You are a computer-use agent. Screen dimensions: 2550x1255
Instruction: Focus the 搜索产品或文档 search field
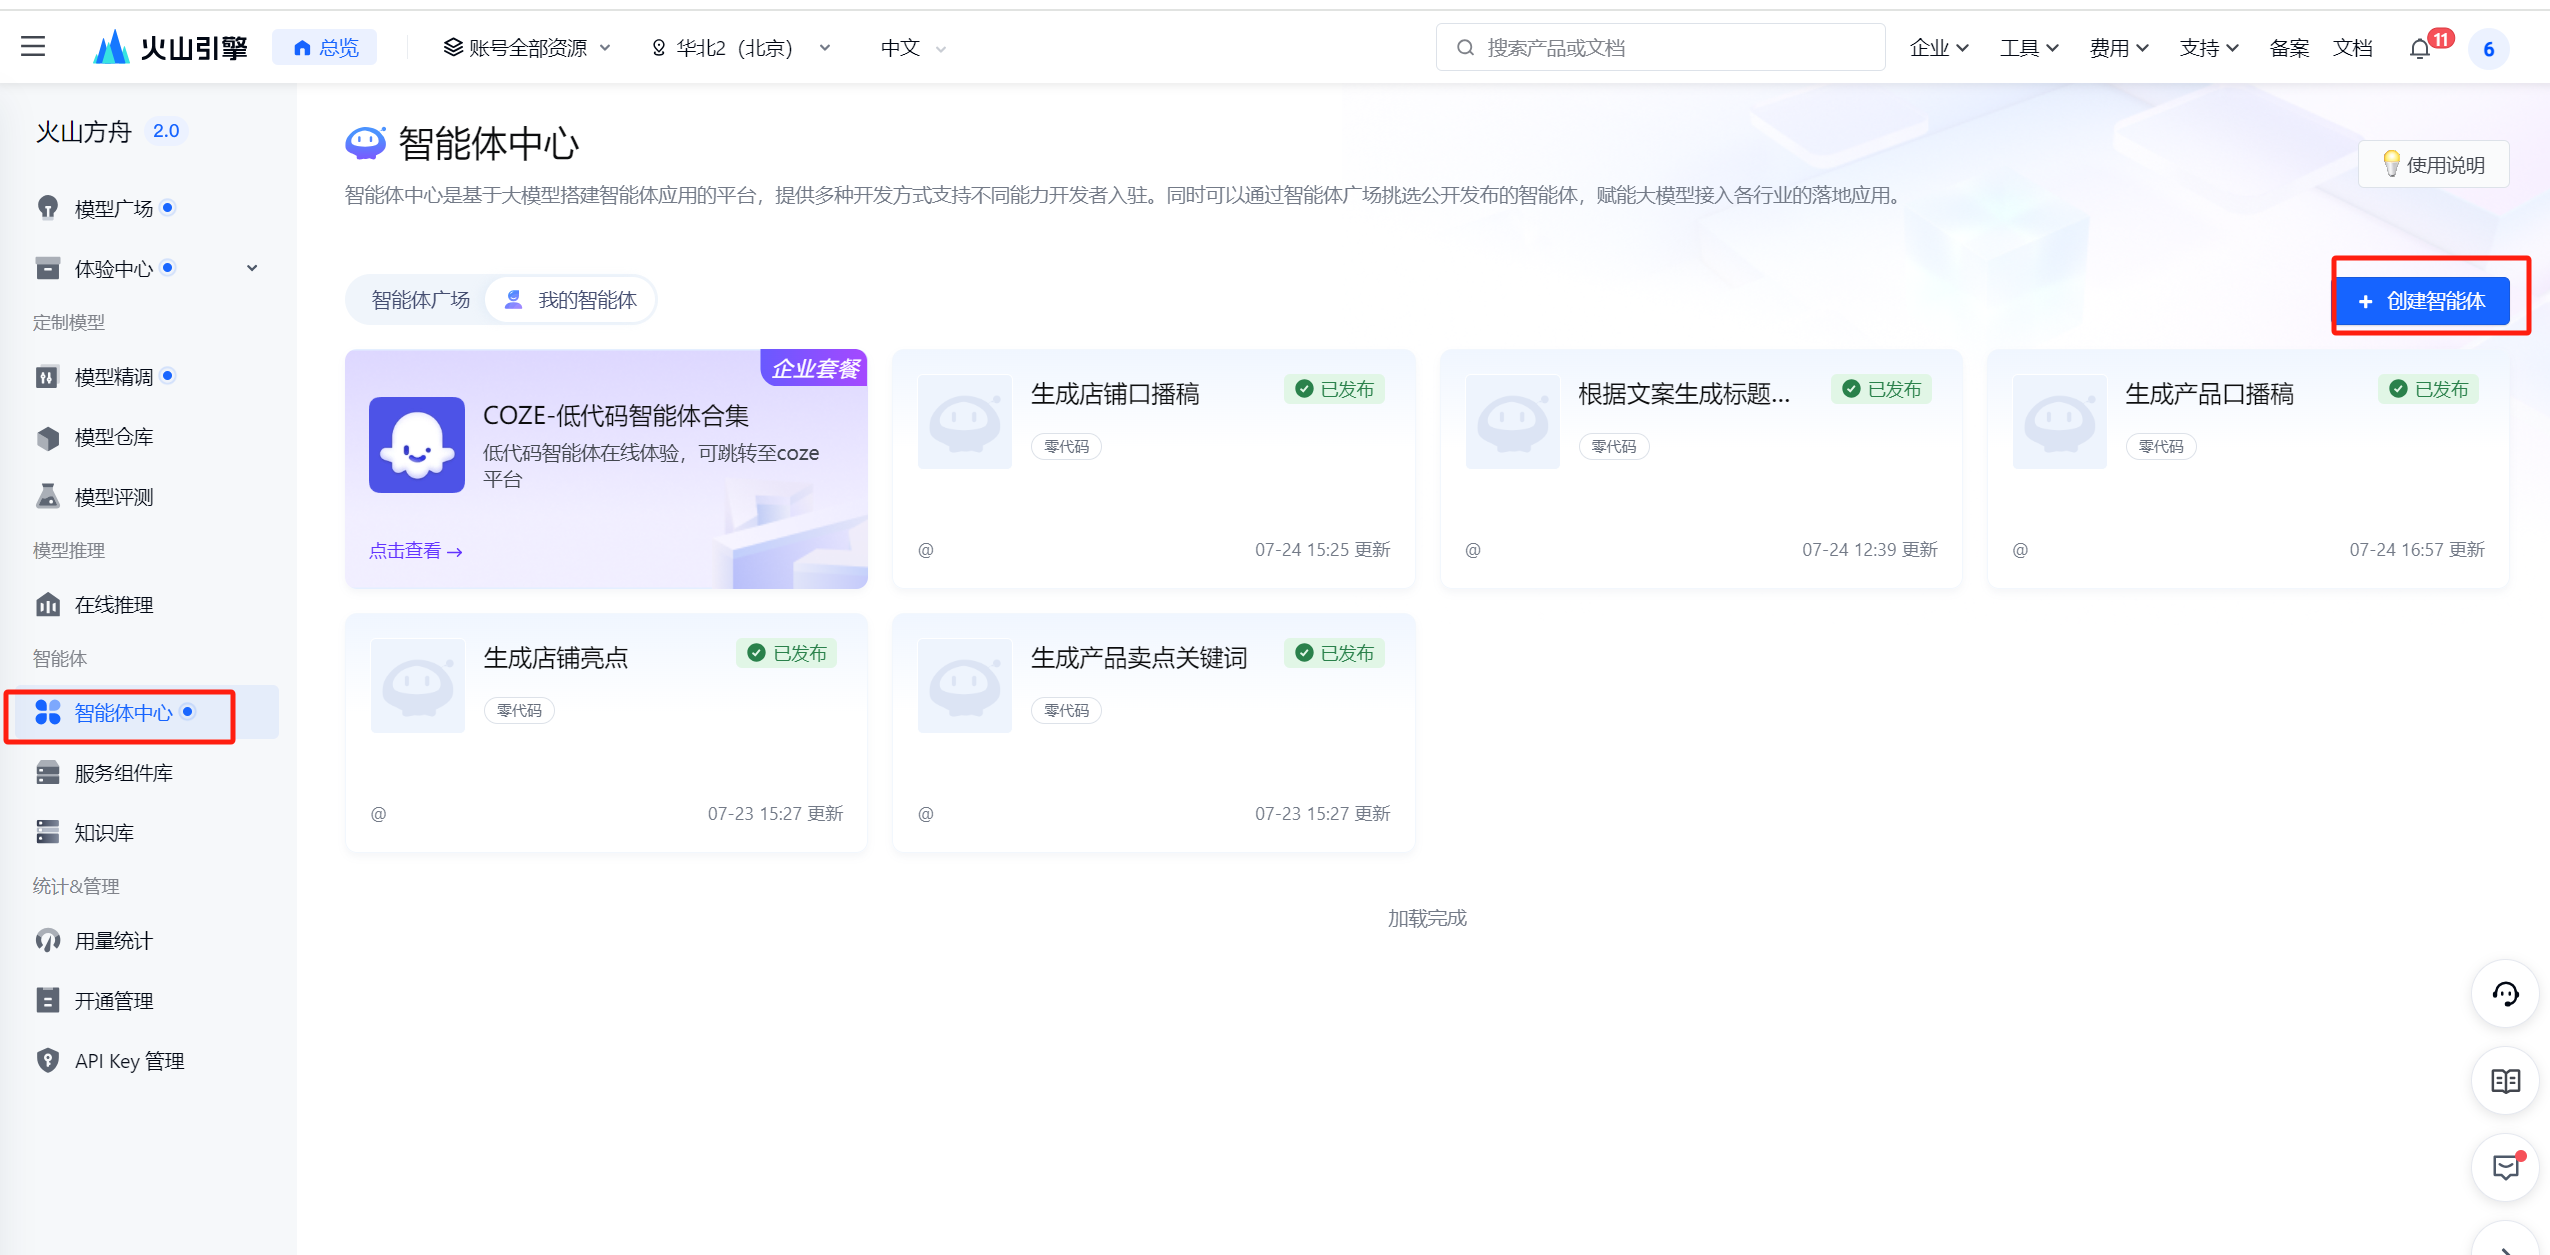click(x=1660, y=47)
